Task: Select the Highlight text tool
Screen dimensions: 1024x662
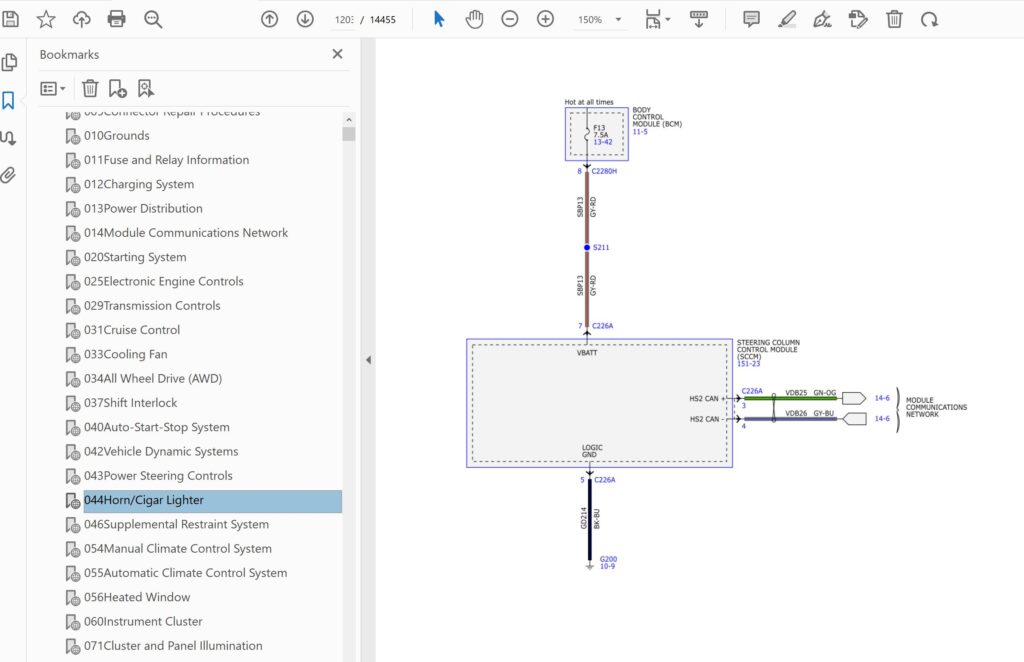Action: (x=787, y=19)
